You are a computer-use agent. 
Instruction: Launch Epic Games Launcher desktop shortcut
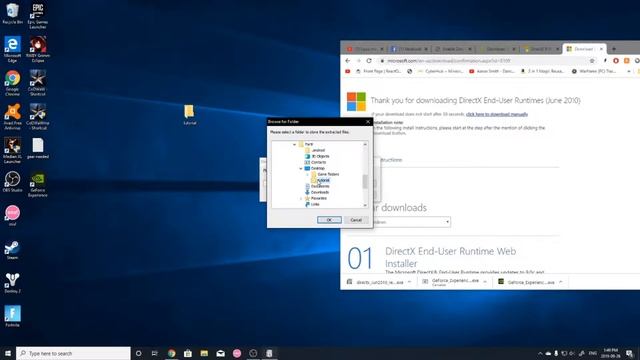(38, 16)
